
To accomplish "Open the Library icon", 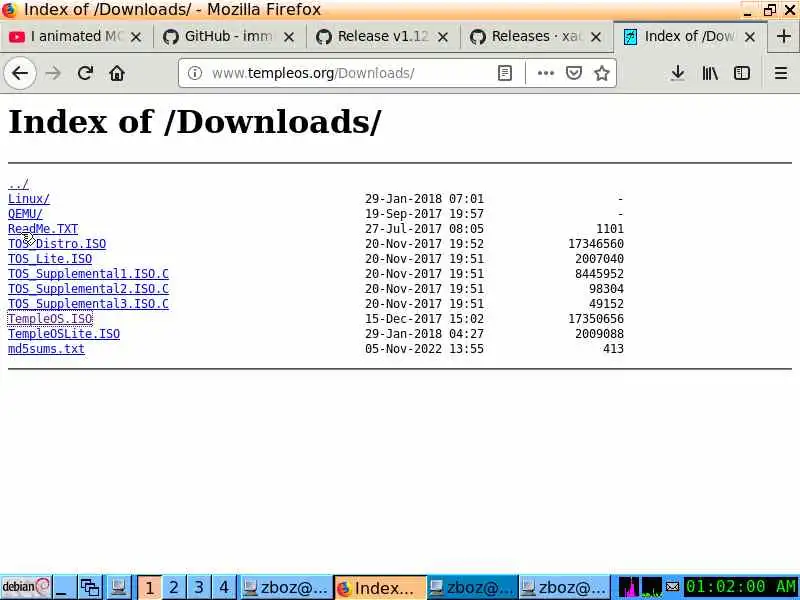I will pyautogui.click(x=710, y=73).
